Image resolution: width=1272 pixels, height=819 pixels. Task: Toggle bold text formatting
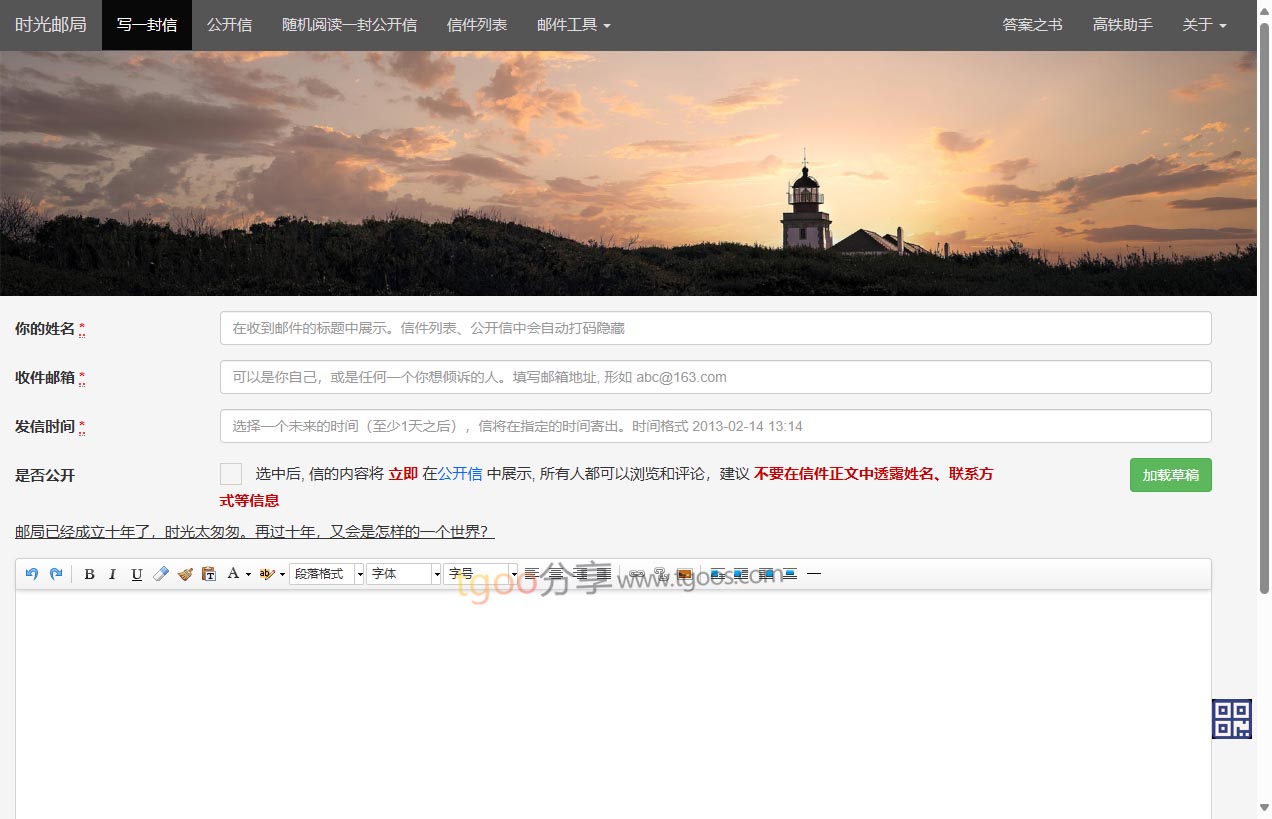[x=89, y=574]
